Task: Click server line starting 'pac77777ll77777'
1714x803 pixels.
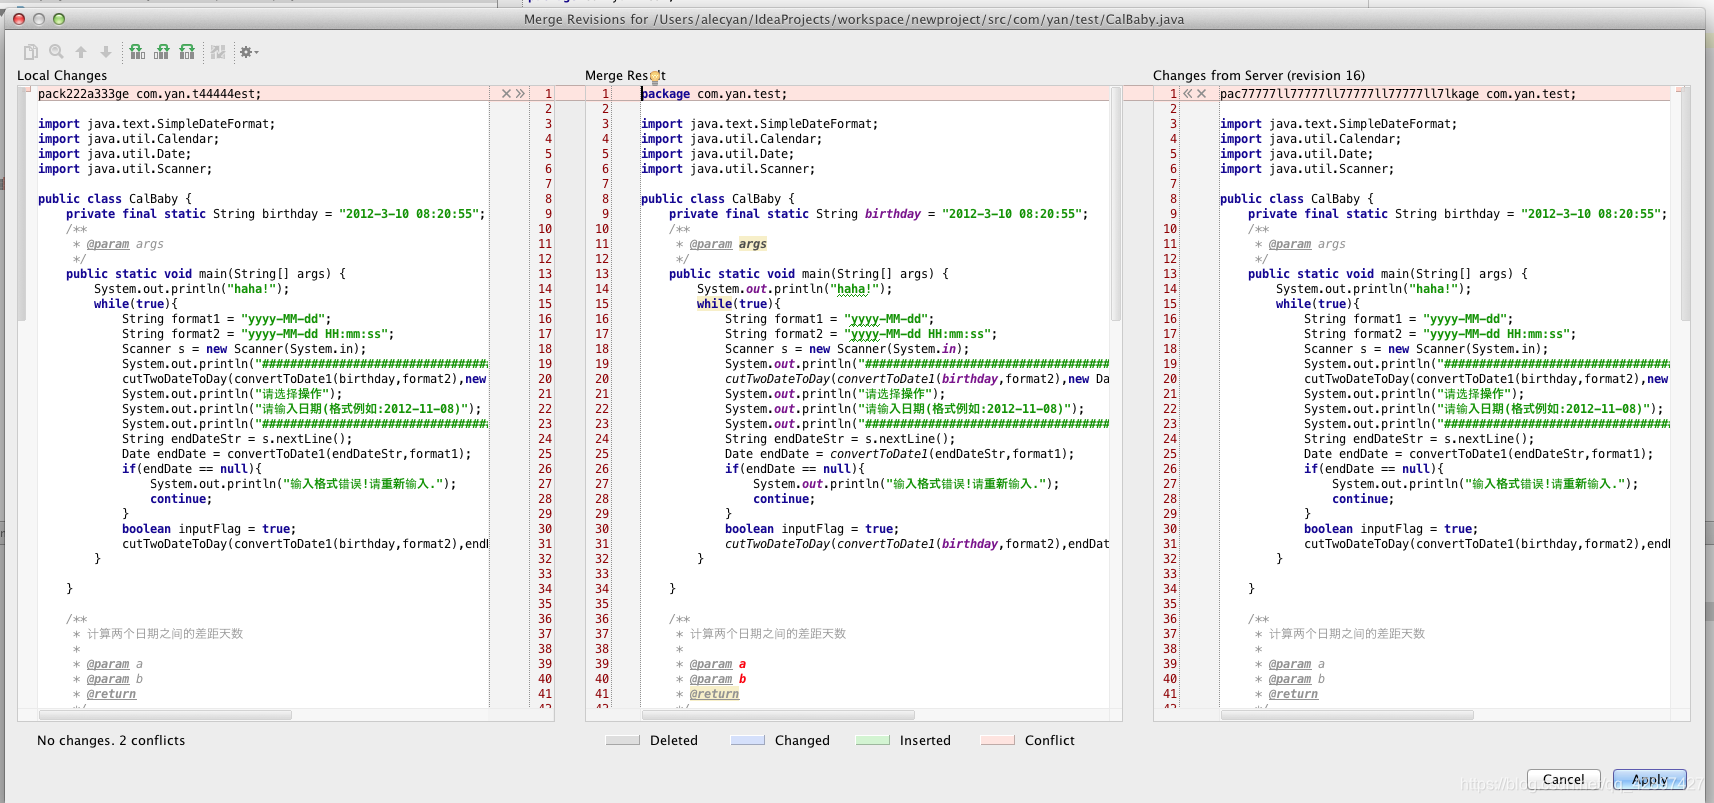Action: [1398, 94]
